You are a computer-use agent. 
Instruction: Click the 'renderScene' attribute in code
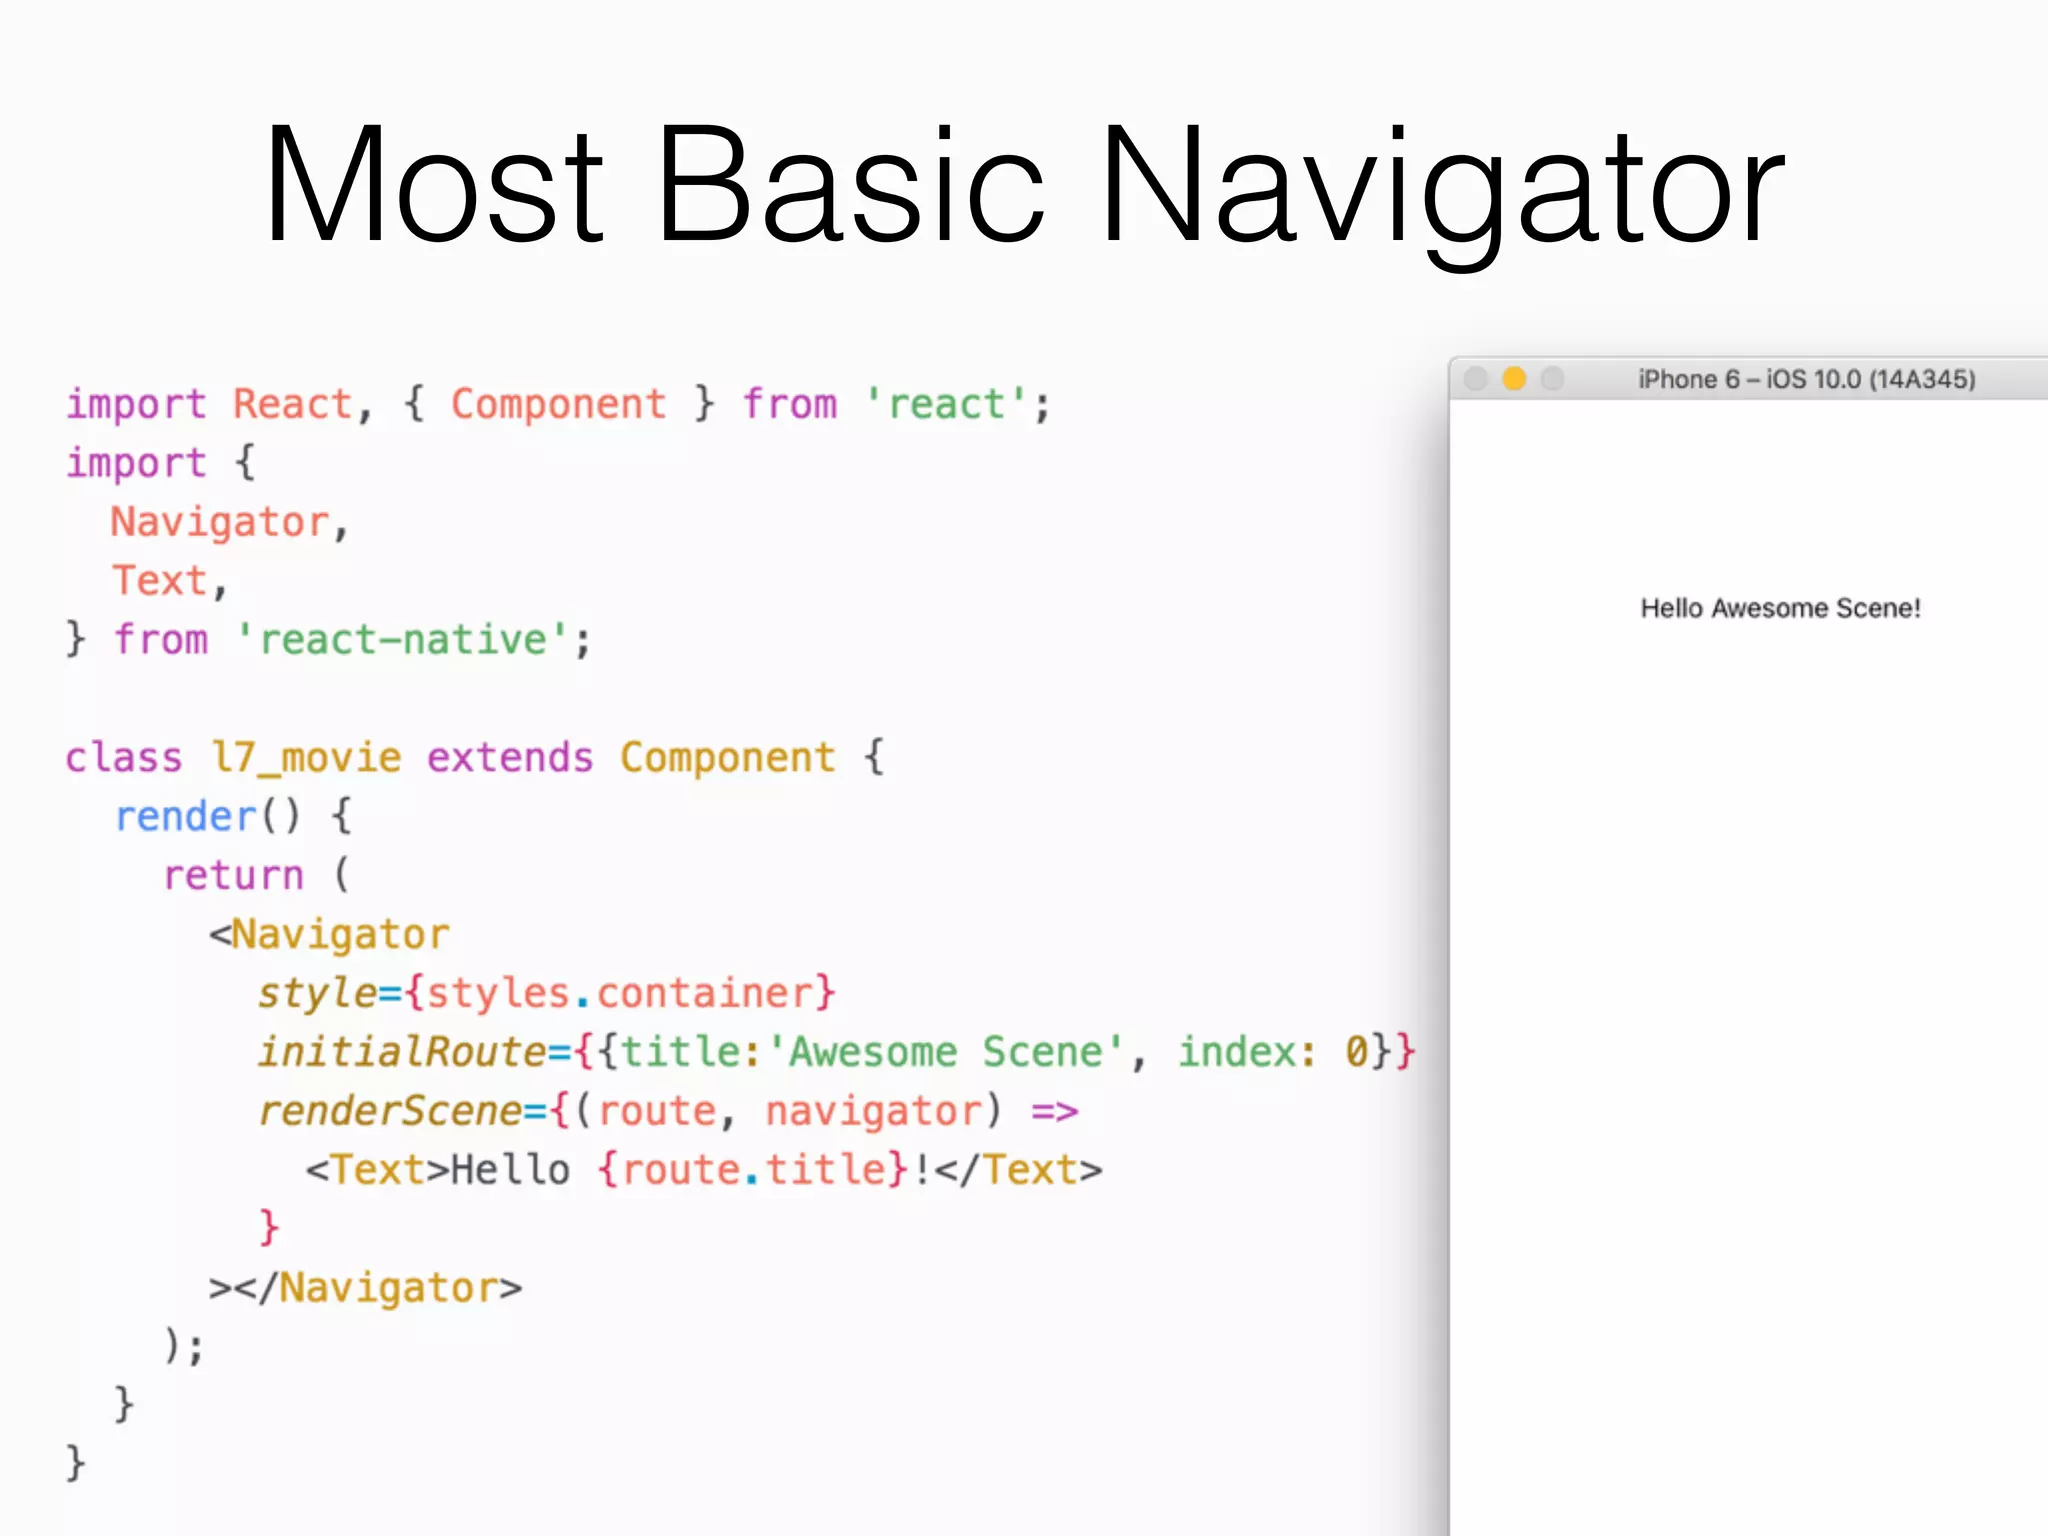click(390, 1111)
